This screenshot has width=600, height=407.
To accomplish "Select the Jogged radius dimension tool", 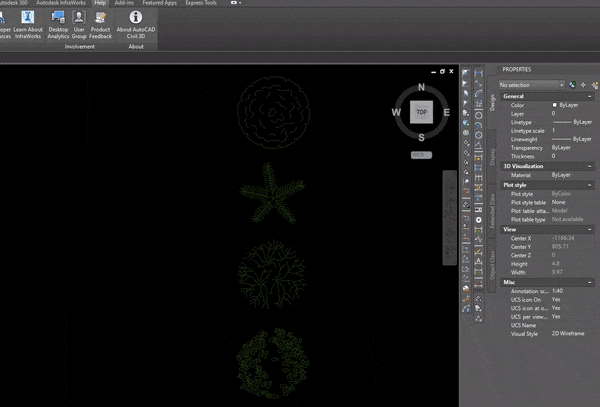I will pyautogui.click(x=478, y=125).
